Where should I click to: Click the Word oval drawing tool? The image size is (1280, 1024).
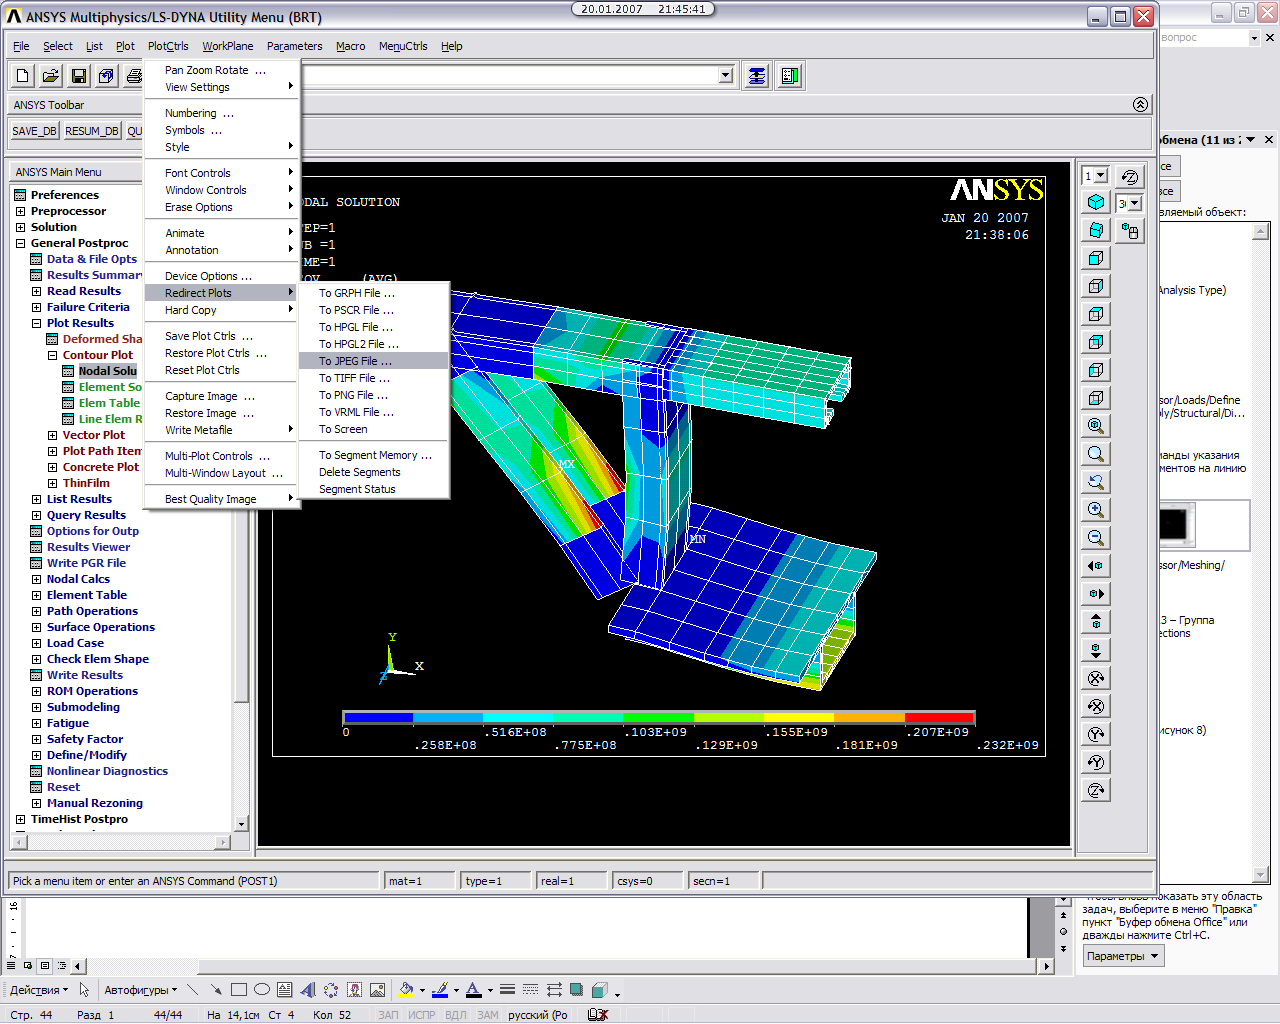pyautogui.click(x=262, y=990)
